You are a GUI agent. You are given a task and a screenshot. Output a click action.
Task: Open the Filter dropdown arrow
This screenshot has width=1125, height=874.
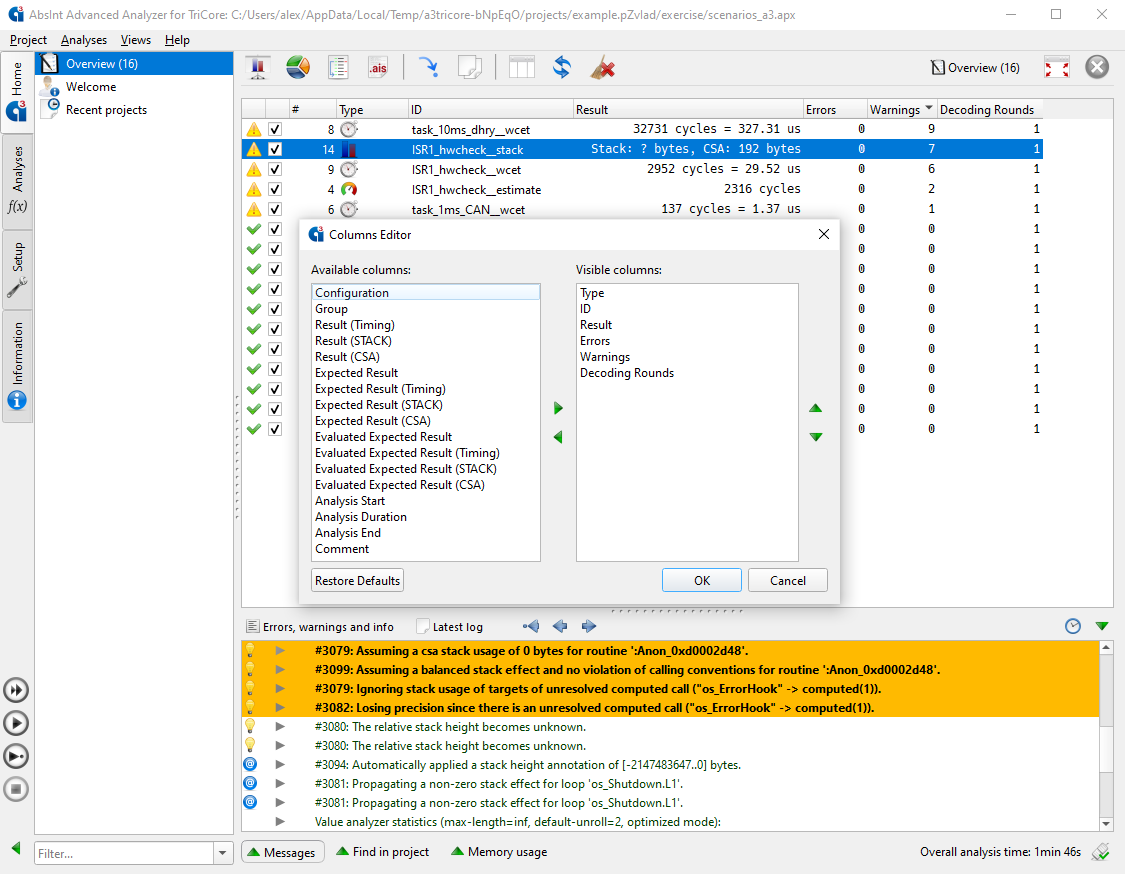pyautogui.click(x=222, y=853)
